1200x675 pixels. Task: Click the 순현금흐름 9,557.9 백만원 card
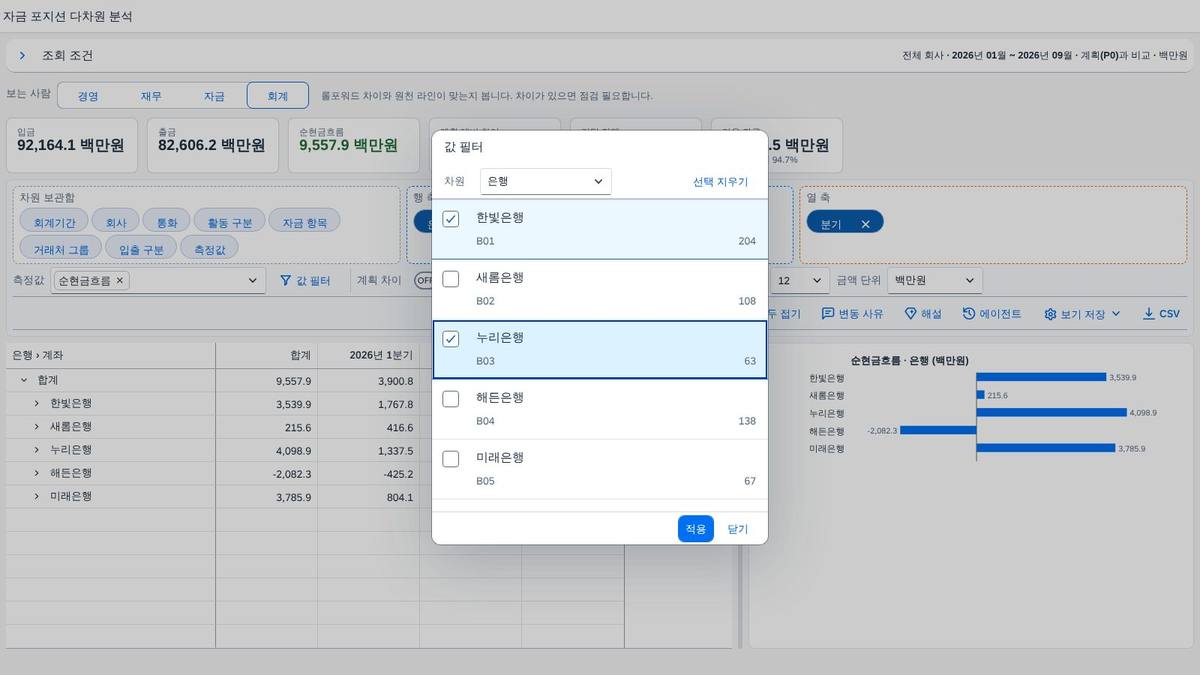[354, 145]
